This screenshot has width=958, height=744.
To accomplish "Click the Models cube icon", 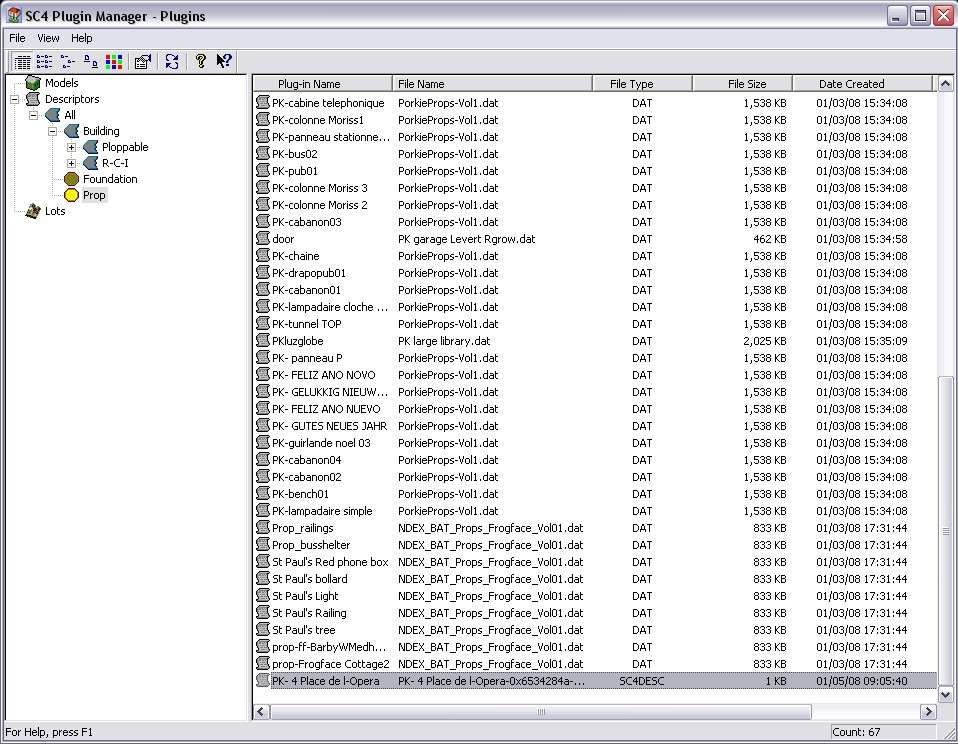I will pyautogui.click(x=33, y=83).
